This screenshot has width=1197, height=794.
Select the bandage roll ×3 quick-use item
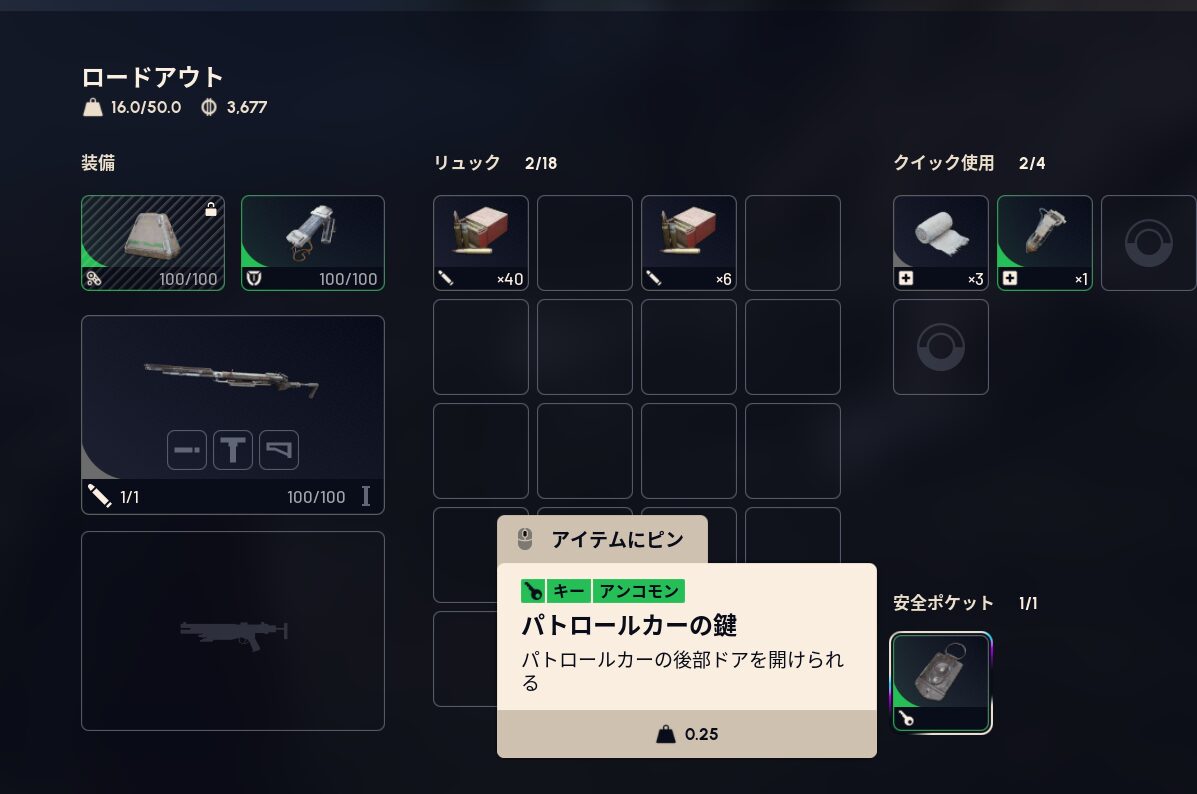pyautogui.click(x=940, y=243)
